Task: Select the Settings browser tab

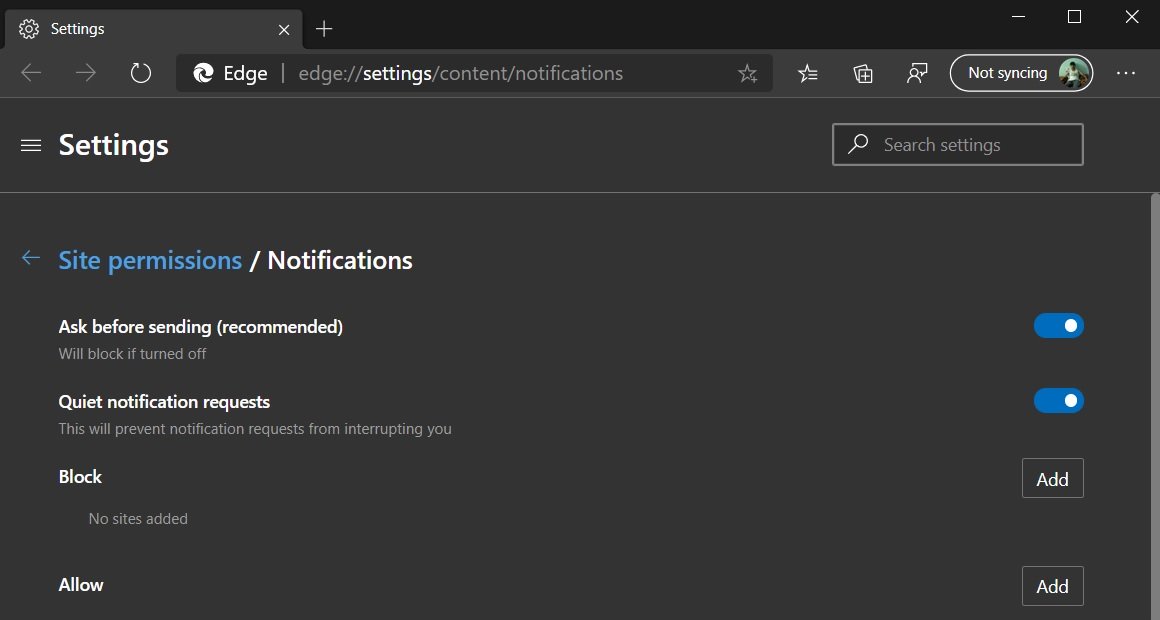Action: point(140,29)
